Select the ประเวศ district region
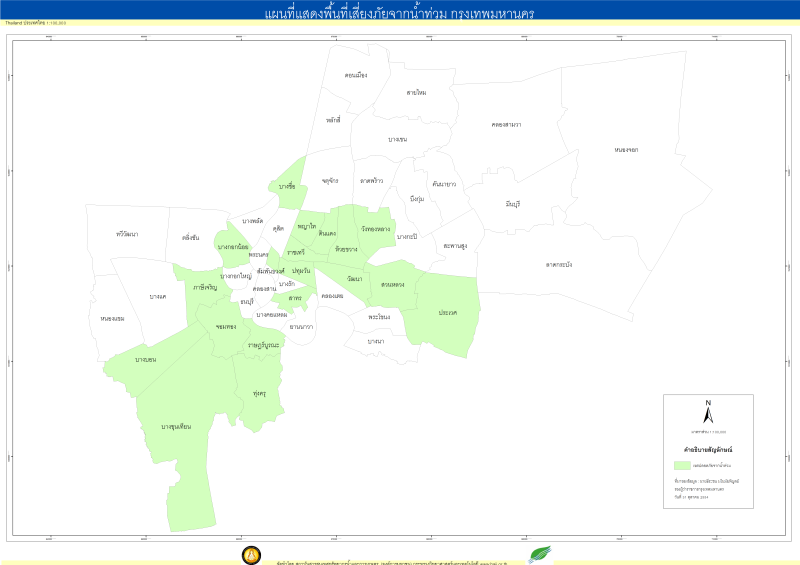 click(447, 313)
